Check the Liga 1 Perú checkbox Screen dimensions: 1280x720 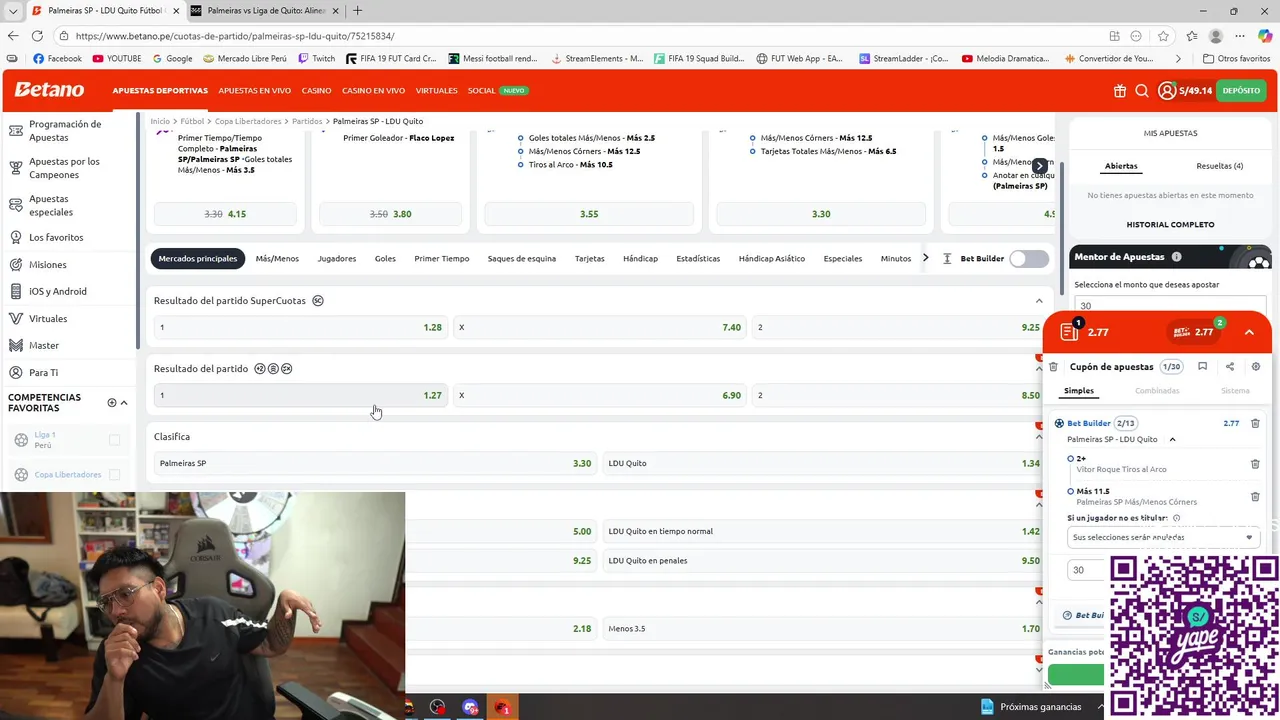coord(114,440)
